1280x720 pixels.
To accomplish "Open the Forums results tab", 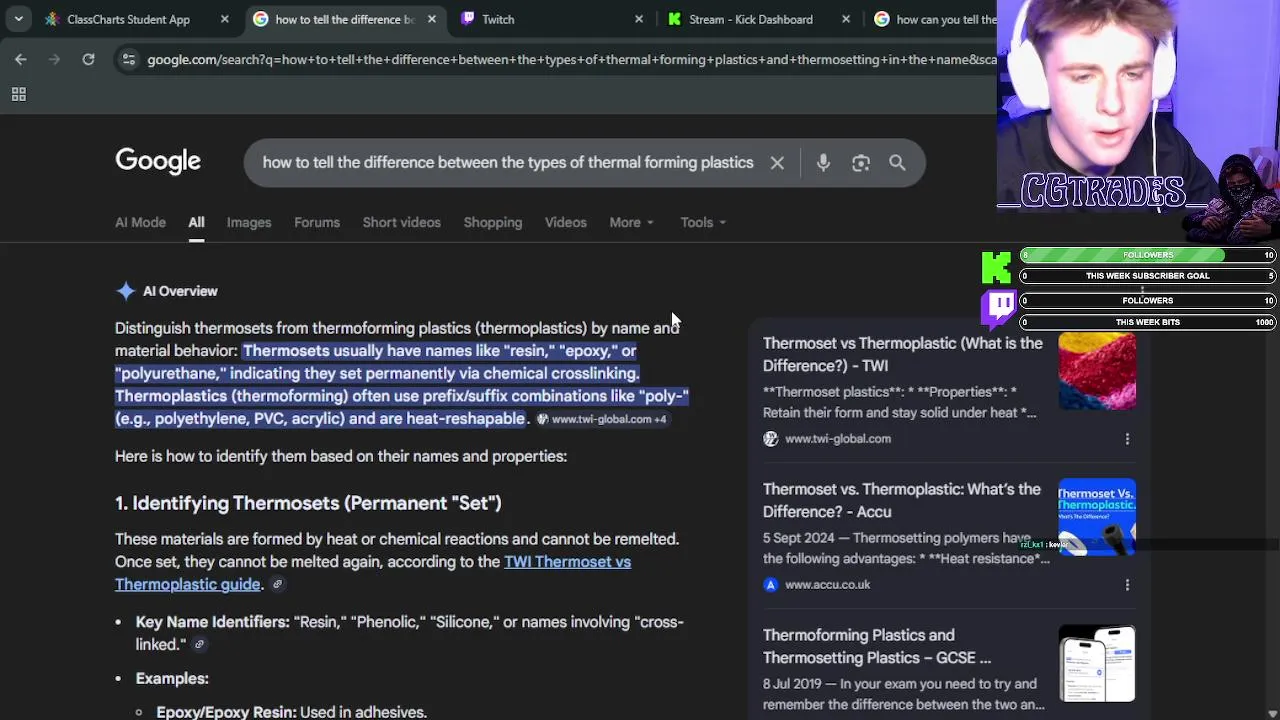I will point(317,222).
